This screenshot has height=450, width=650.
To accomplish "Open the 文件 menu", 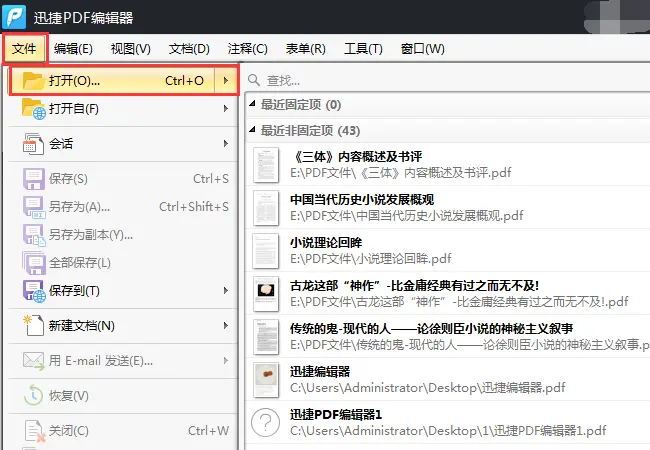I will coord(24,48).
